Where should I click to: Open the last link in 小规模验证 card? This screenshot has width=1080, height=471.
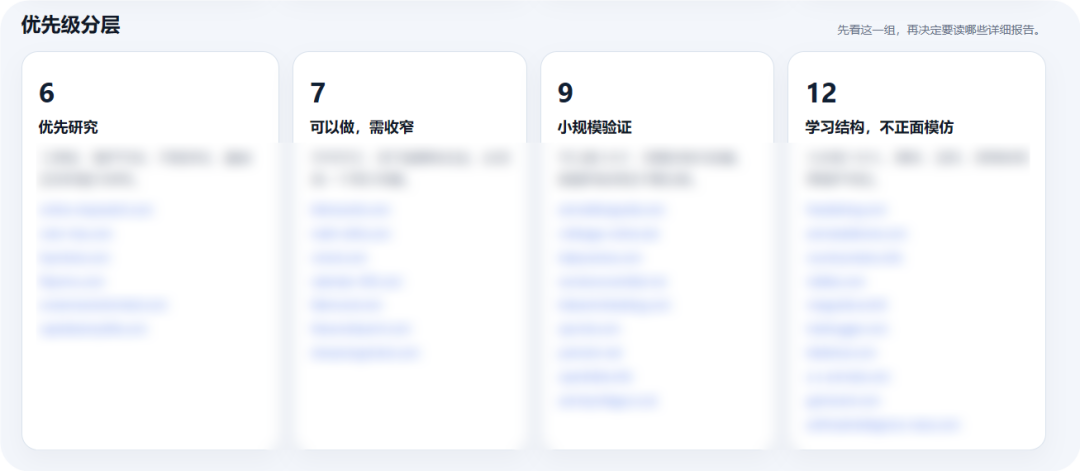608,401
